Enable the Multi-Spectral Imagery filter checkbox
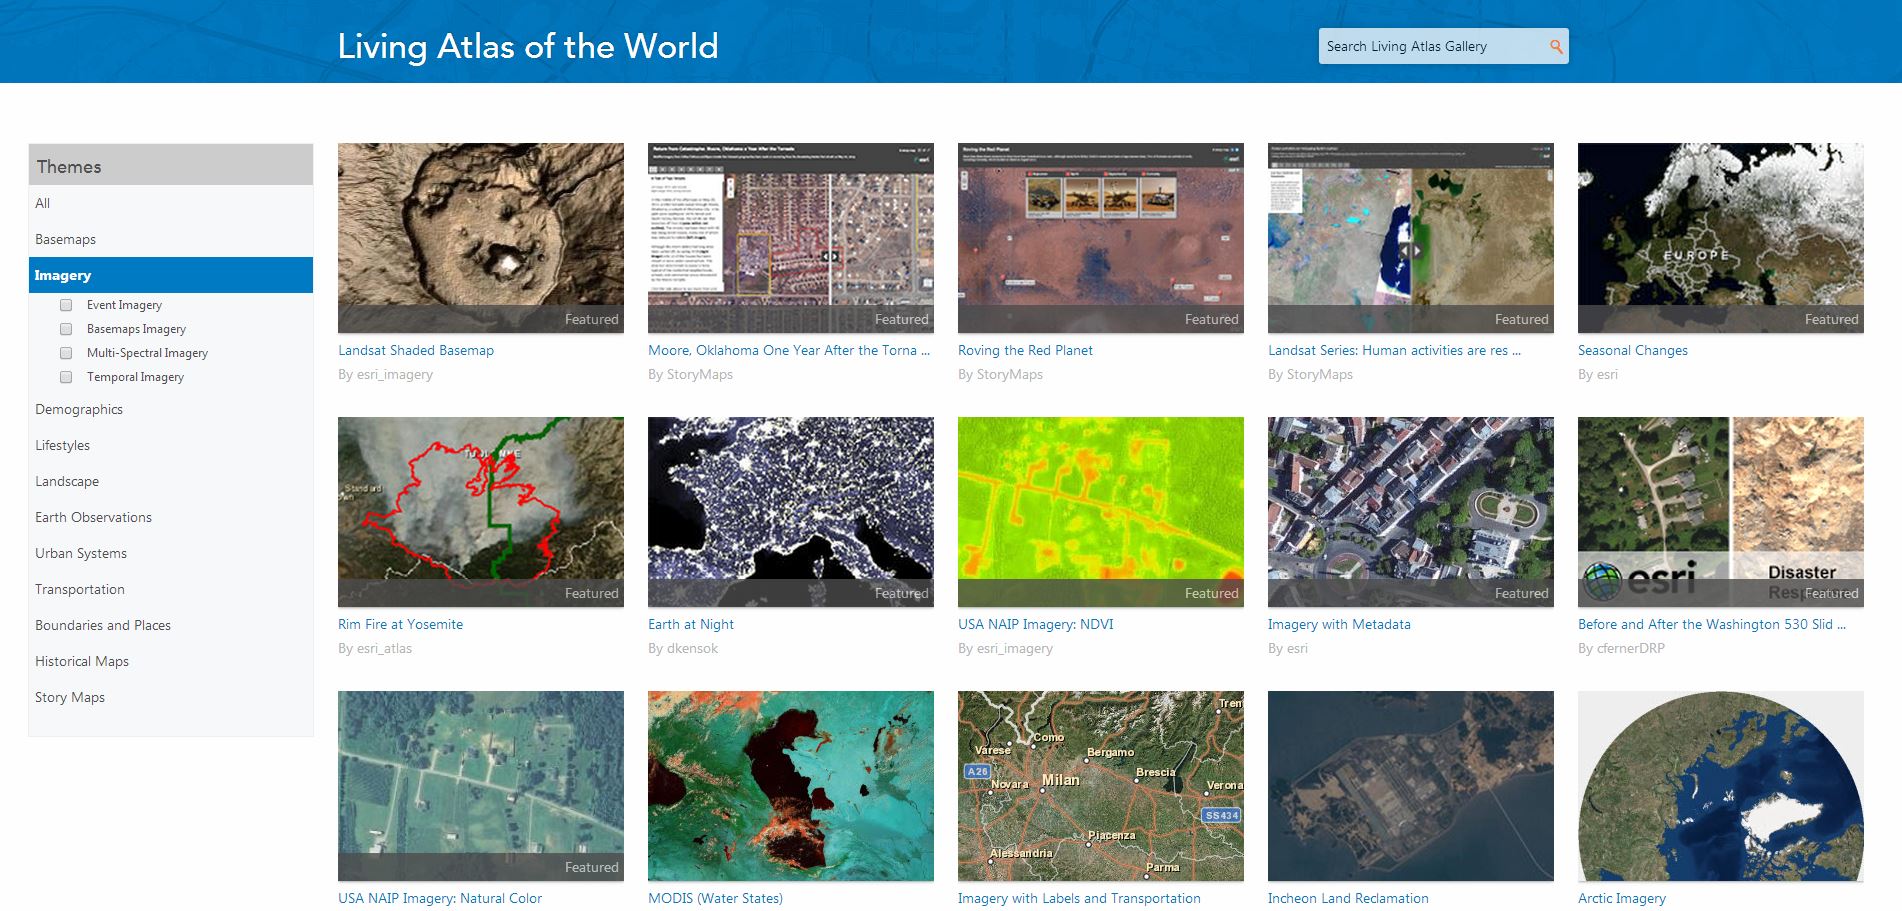This screenshot has width=1902, height=911. click(66, 353)
